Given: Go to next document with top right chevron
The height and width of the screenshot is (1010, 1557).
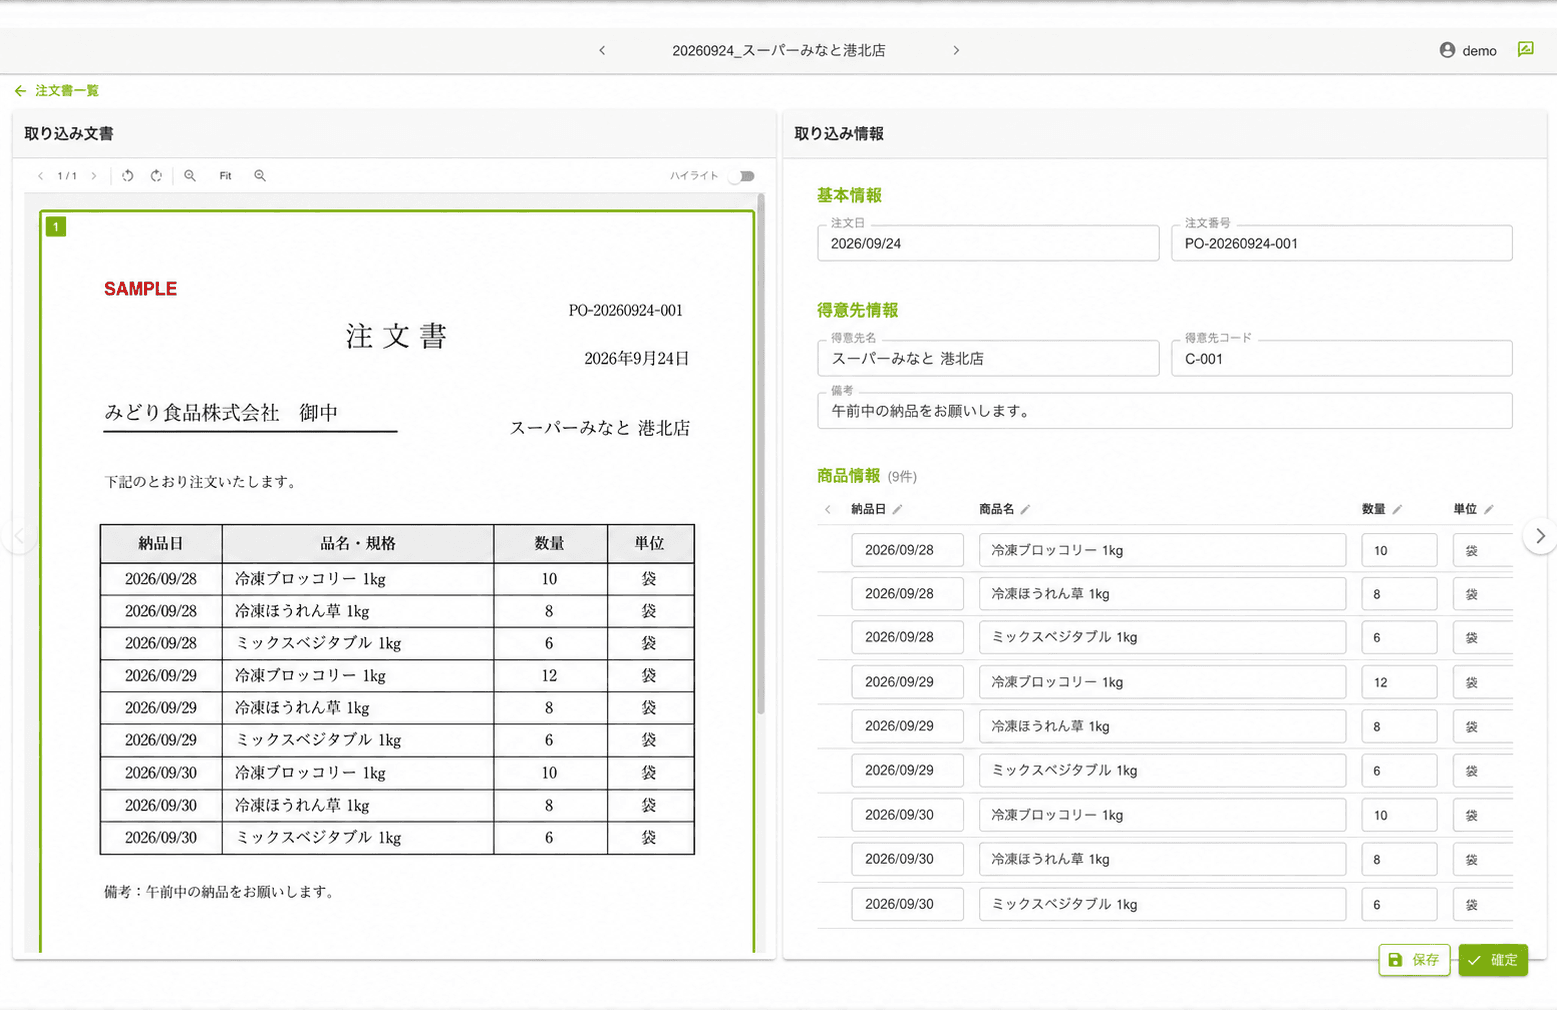Looking at the screenshot, I should [956, 50].
